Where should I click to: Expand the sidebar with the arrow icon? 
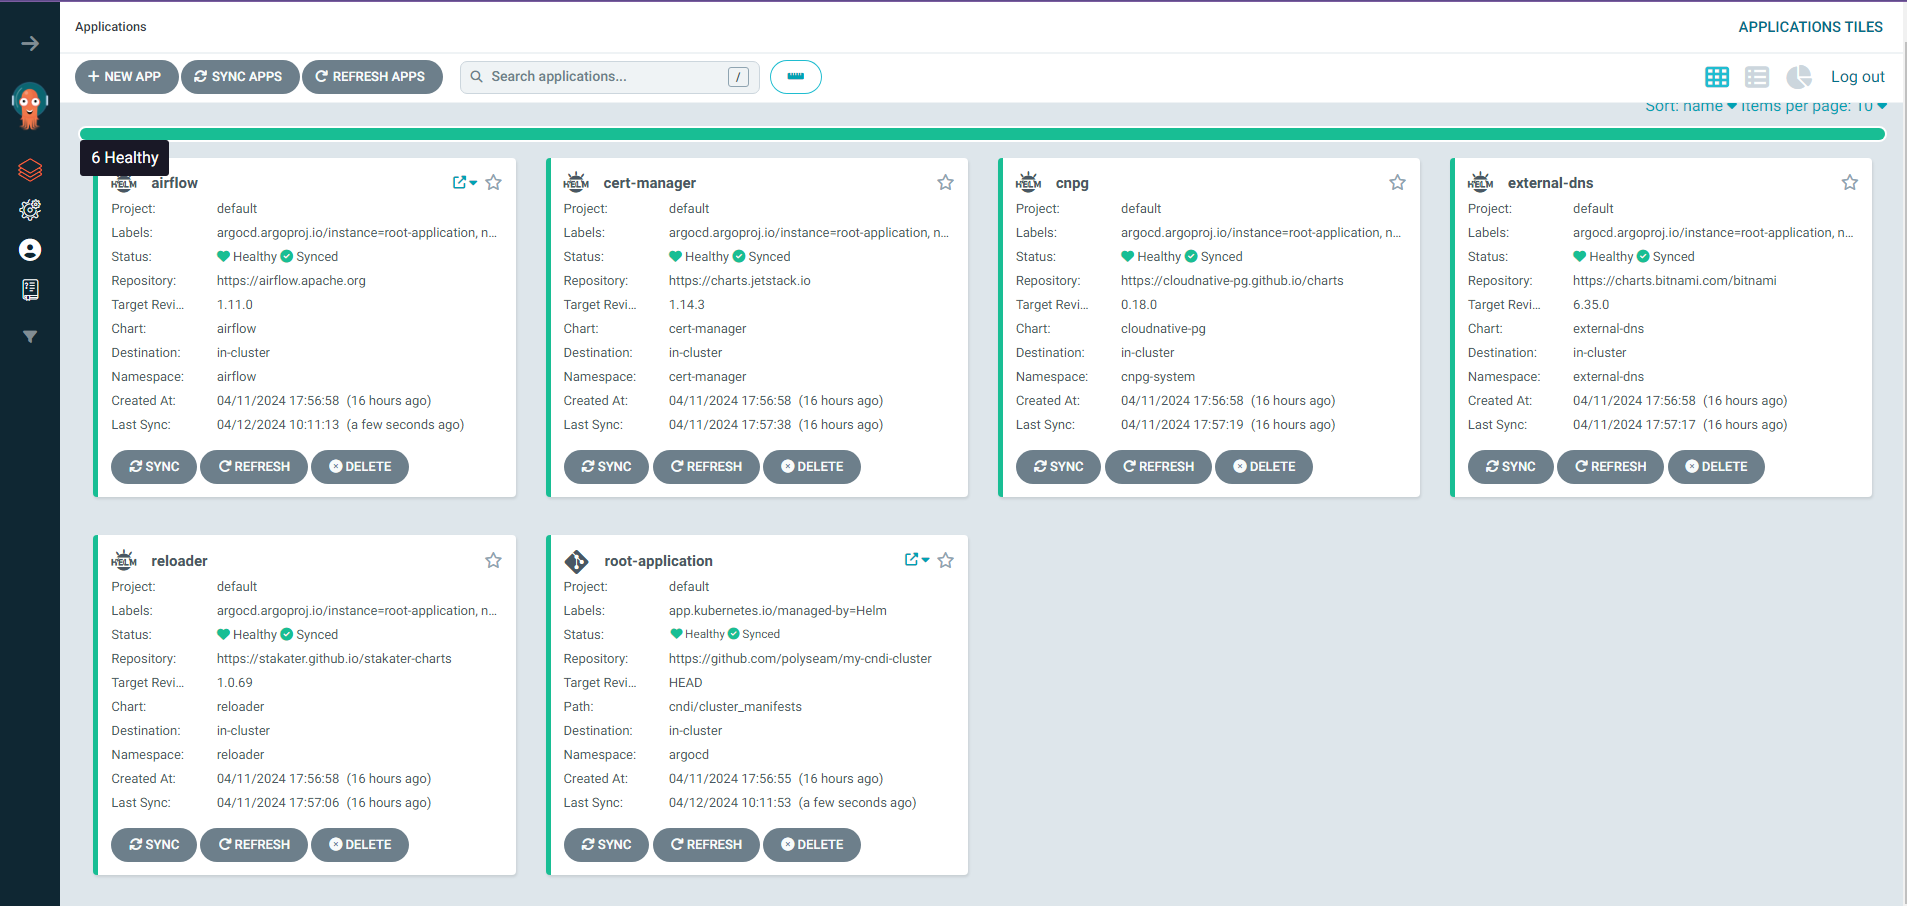[30, 43]
